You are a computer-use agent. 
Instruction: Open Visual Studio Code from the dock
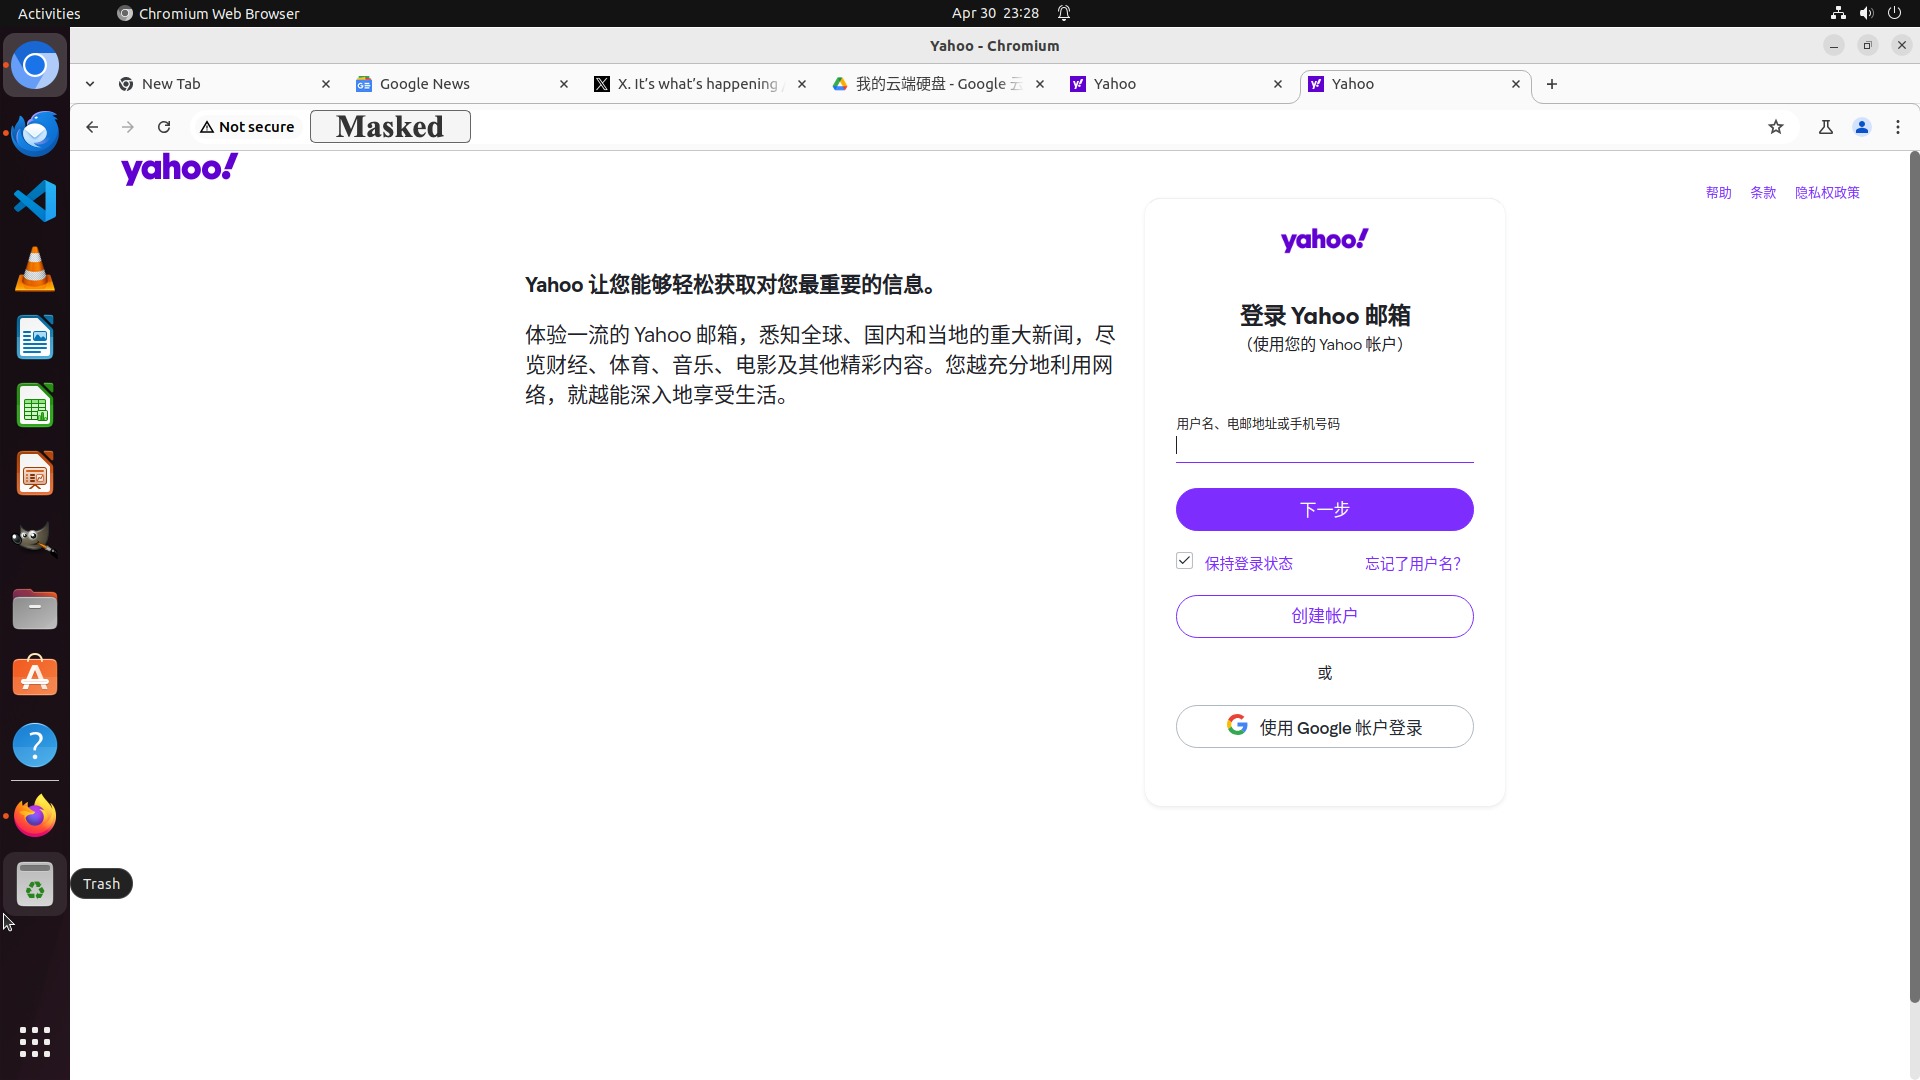(x=35, y=201)
